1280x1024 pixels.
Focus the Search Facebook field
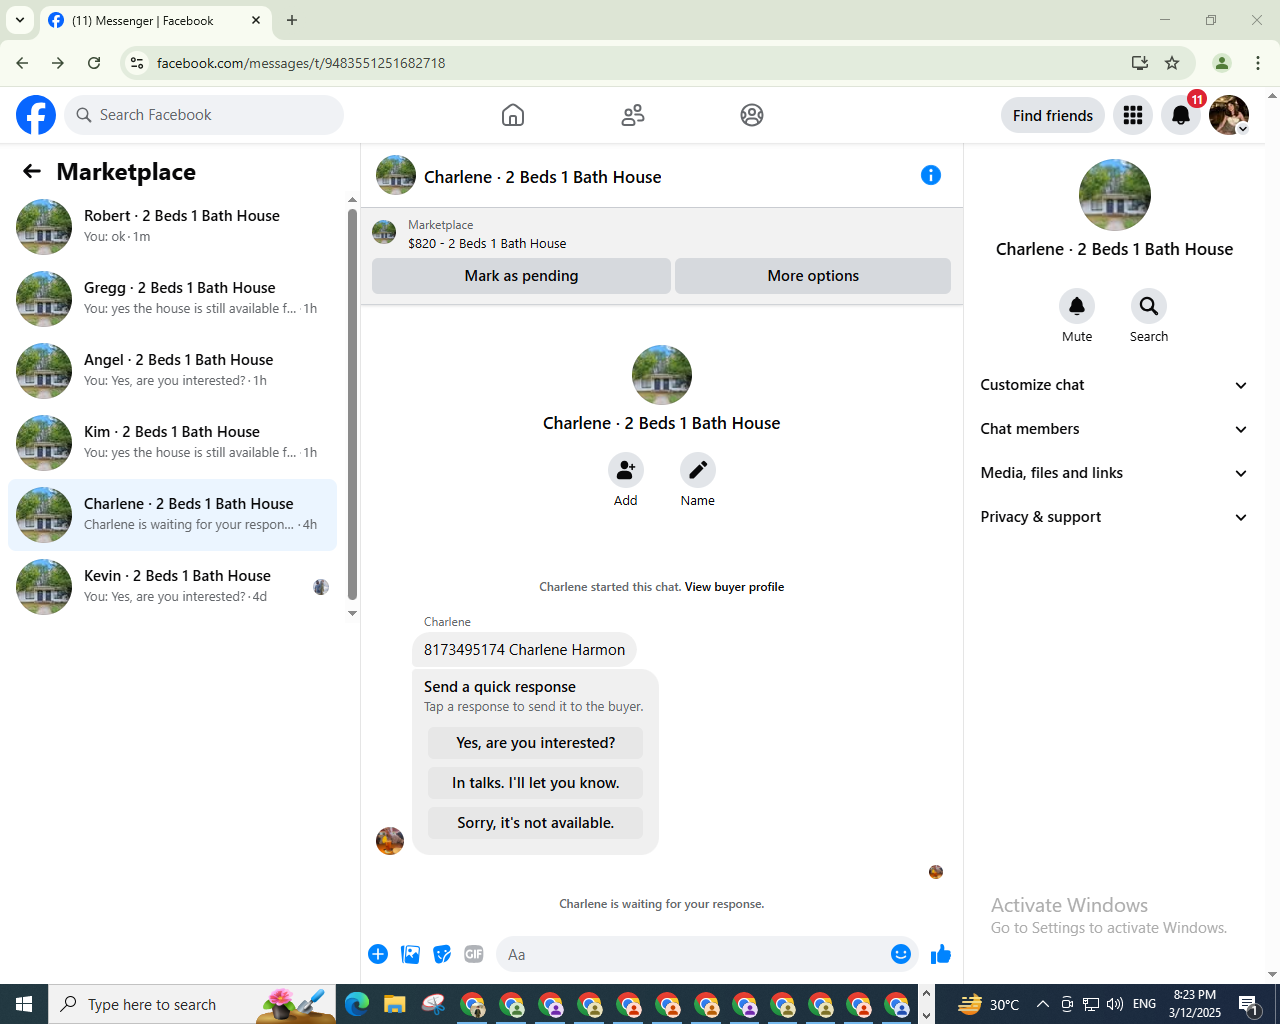(x=204, y=115)
